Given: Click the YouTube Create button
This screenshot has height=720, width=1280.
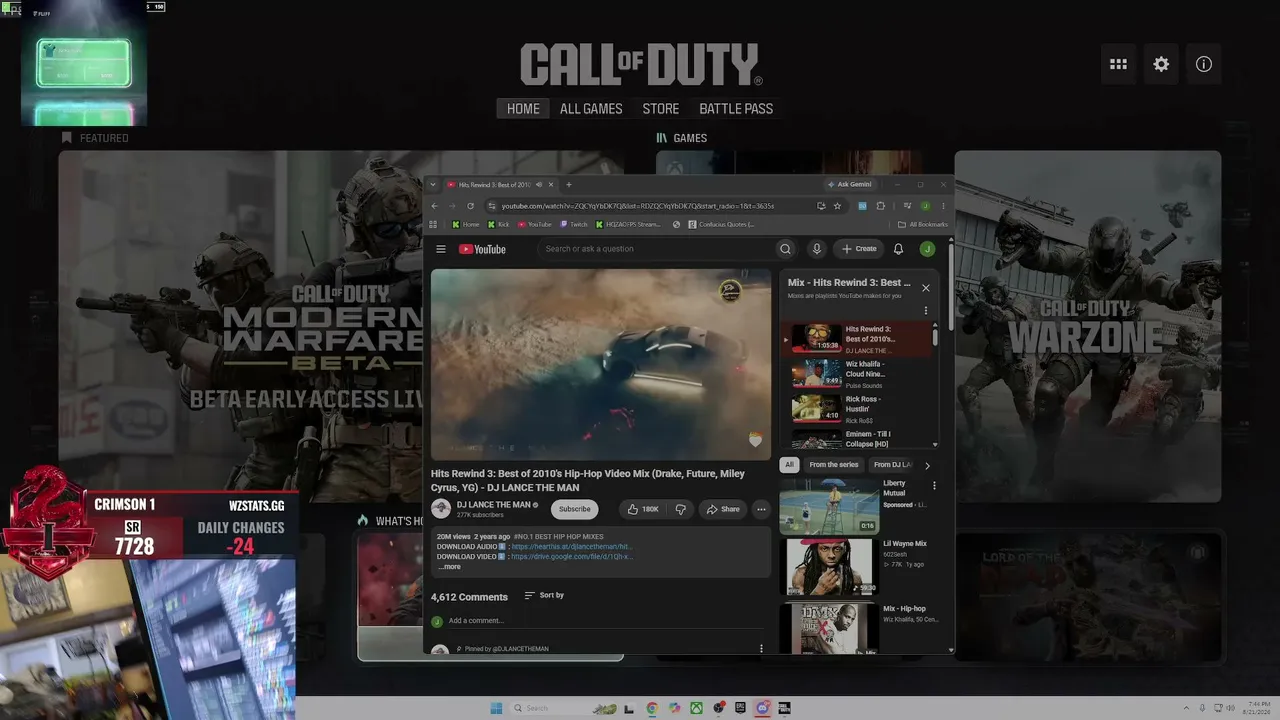Looking at the screenshot, I should click(x=859, y=249).
